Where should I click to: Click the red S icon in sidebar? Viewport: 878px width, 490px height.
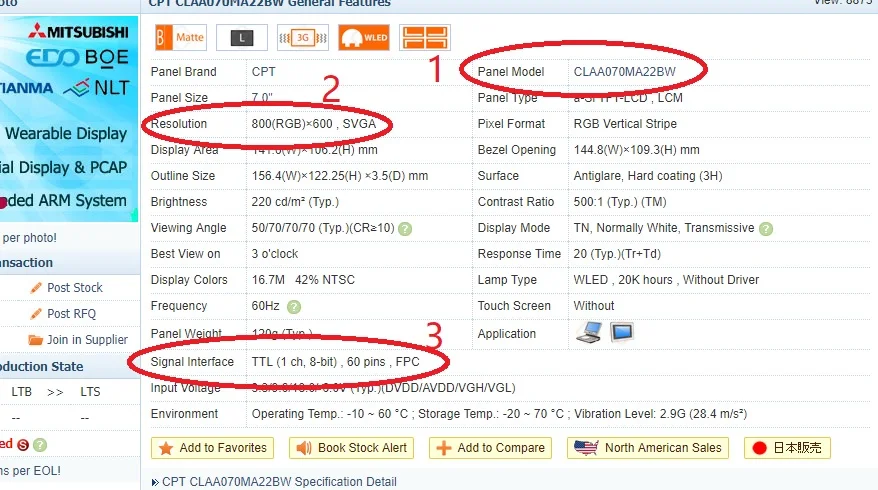coord(23,445)
